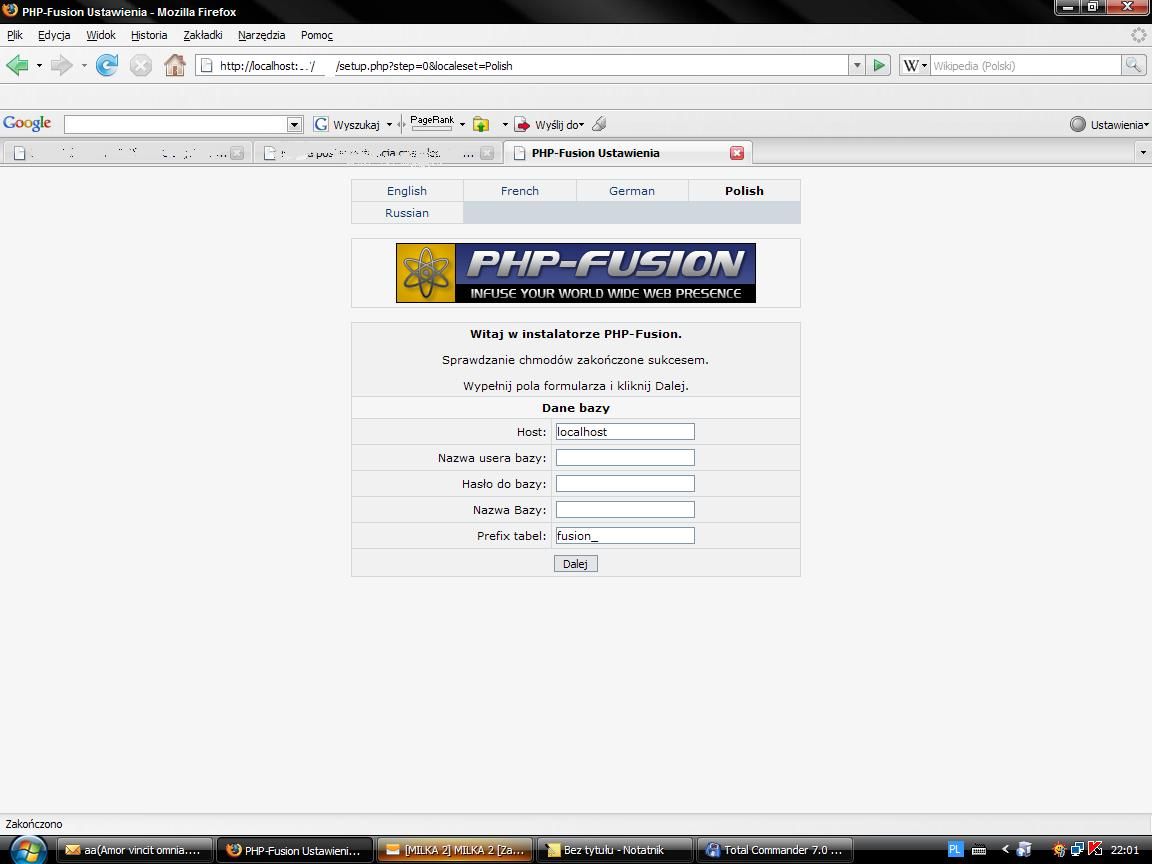Click the Wyślij do send icon
The height and width of the screenshot is (864, 1152).
point(522,124)
